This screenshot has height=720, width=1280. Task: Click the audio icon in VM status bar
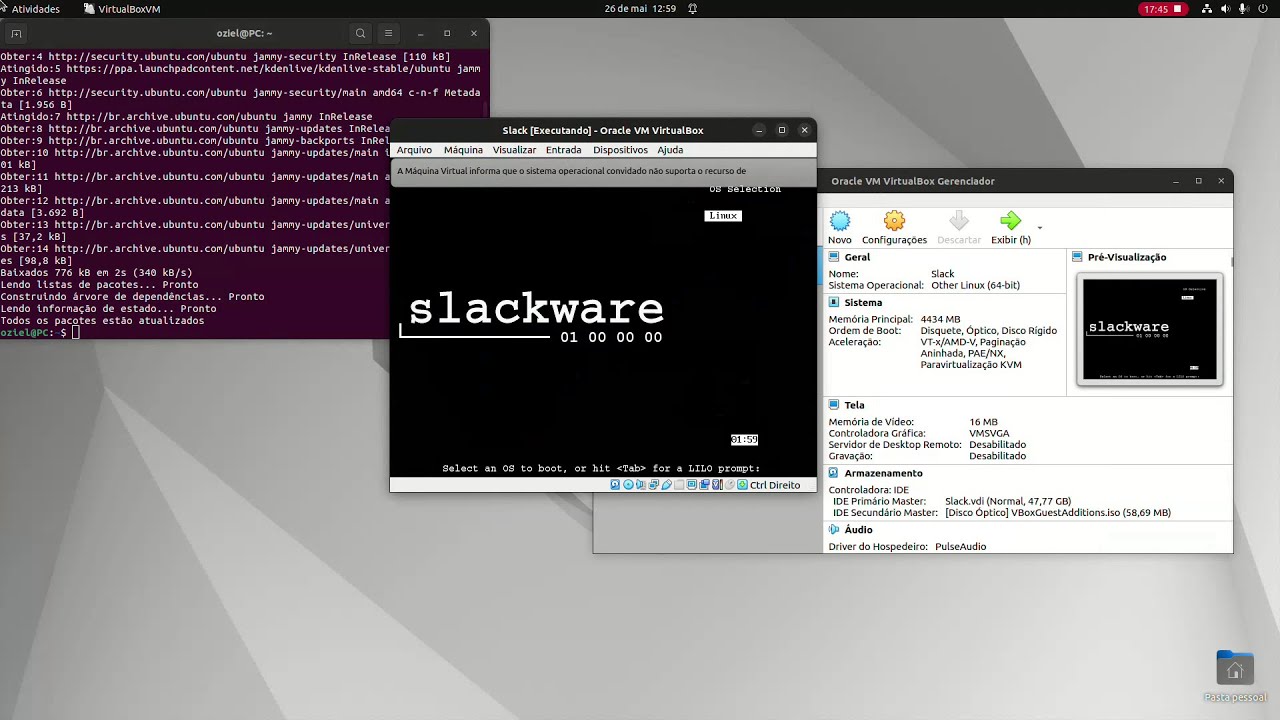tap(641, 485)
